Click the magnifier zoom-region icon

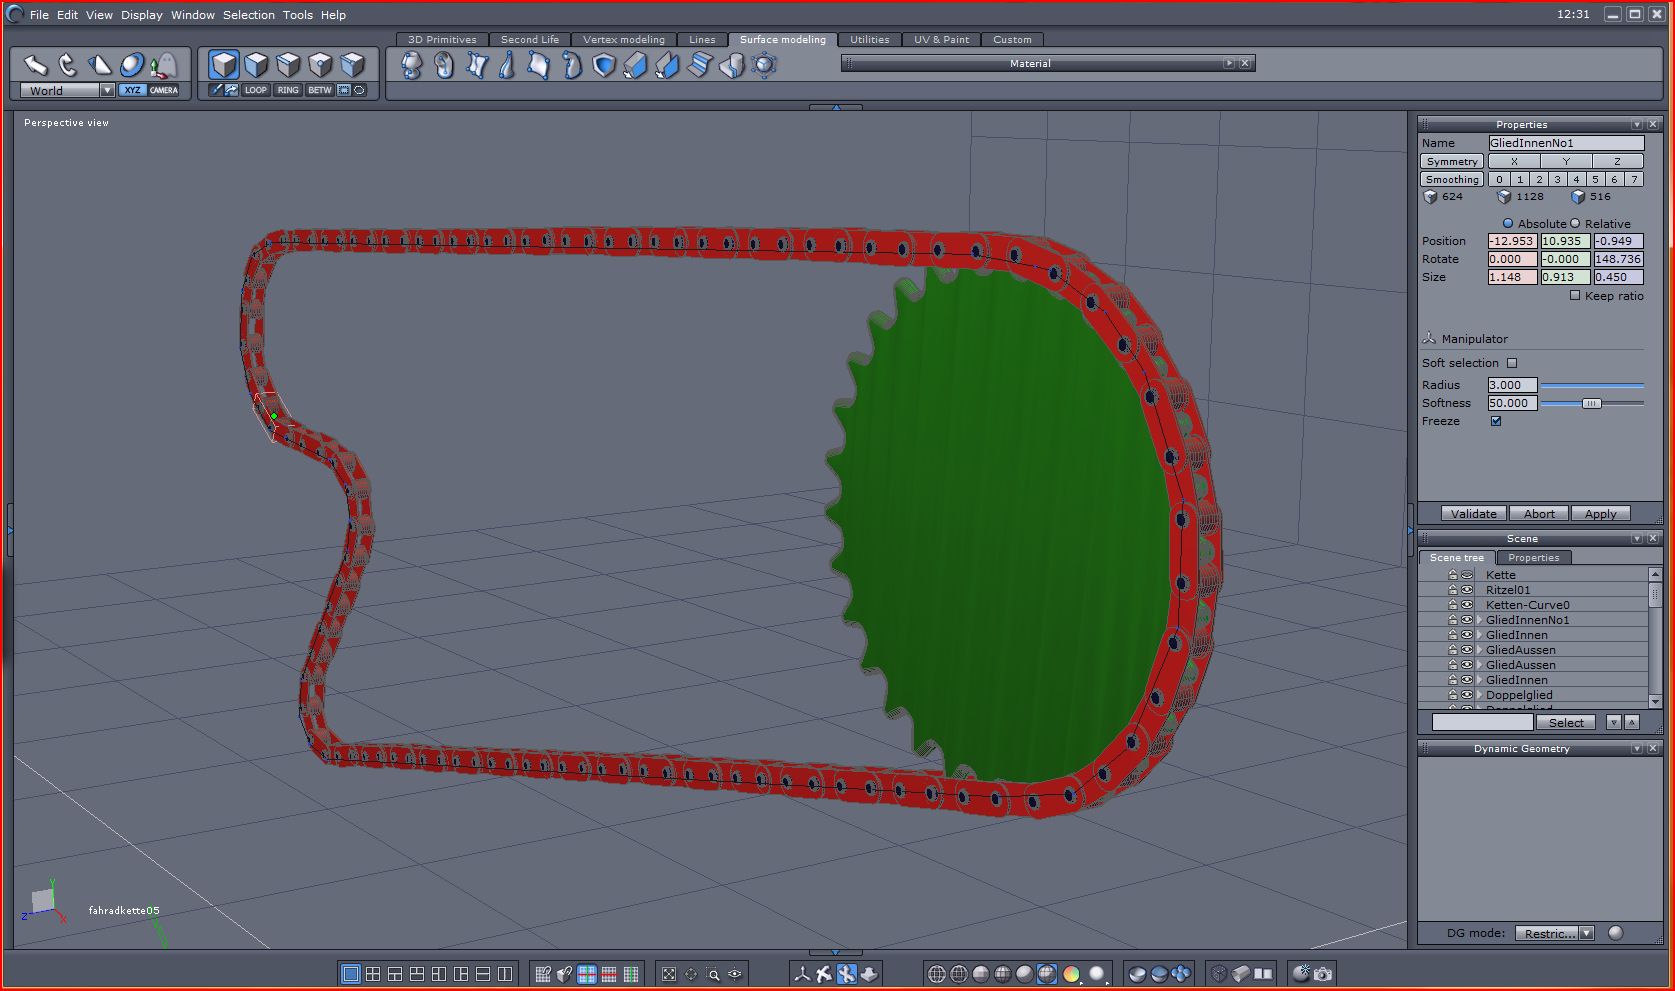[713, 974]
